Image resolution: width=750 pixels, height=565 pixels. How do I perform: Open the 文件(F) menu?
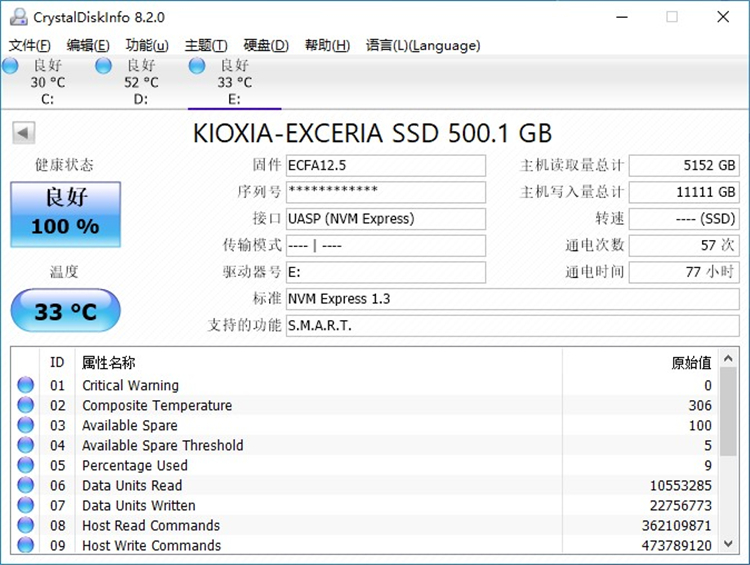click(x=29, y=45)
